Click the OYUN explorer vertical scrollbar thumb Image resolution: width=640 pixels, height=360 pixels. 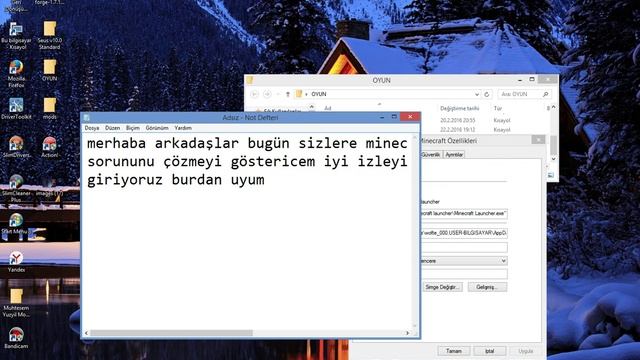pos(553,144)
